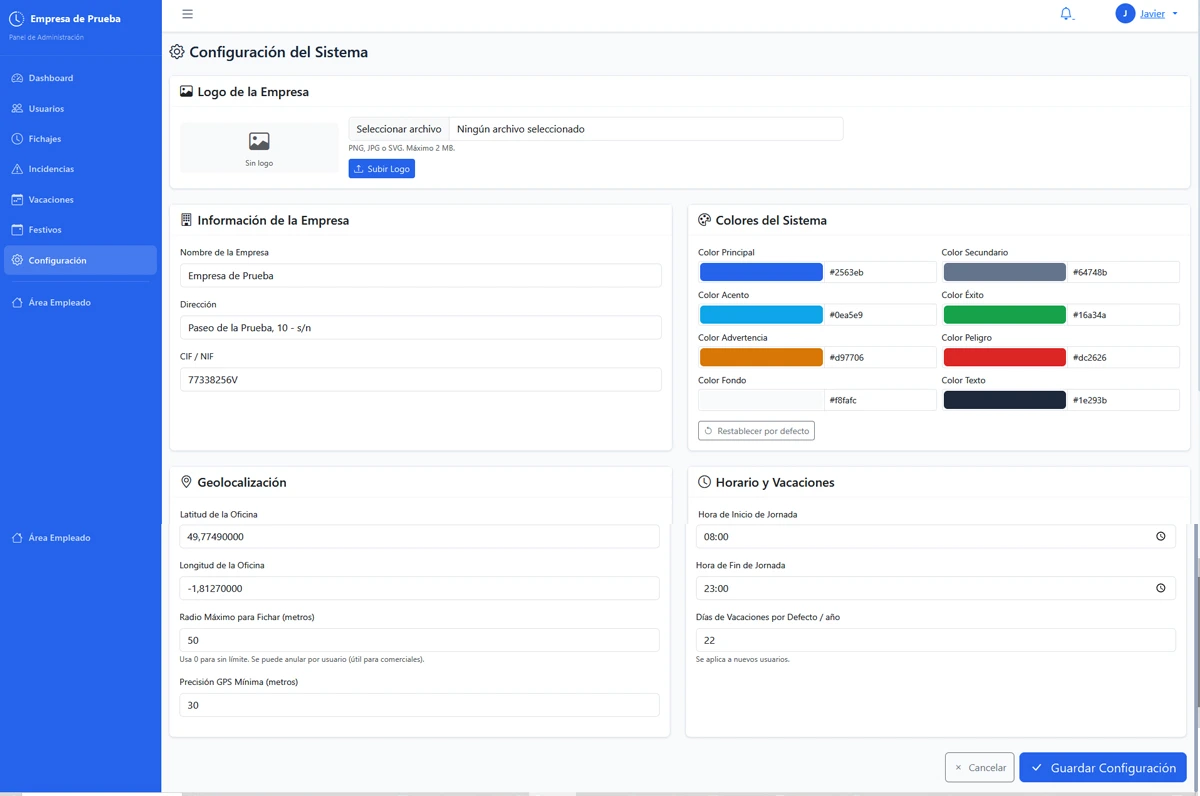Image resolution: width=1200 pixels, height=796 pixels.
Task: Click the Nombre de la Empresa field
Action: (x=420, y=276)
